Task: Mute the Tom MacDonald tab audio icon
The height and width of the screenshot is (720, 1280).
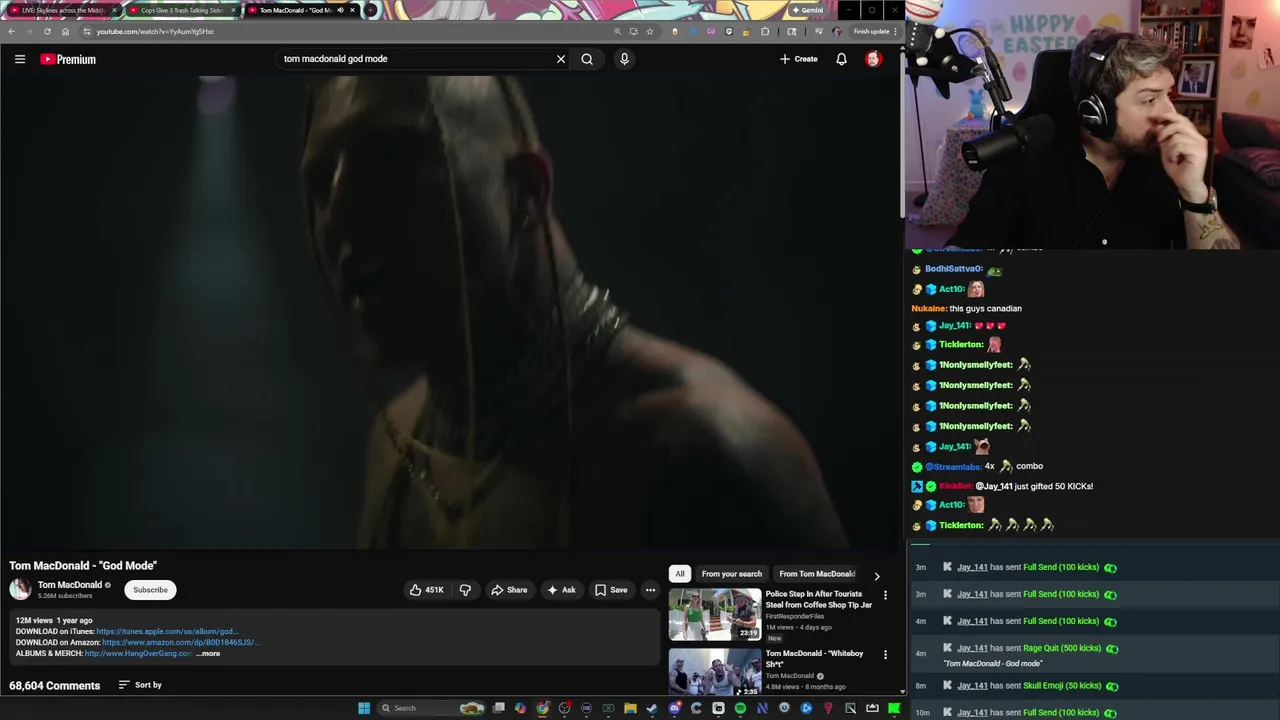Action: 340,10
